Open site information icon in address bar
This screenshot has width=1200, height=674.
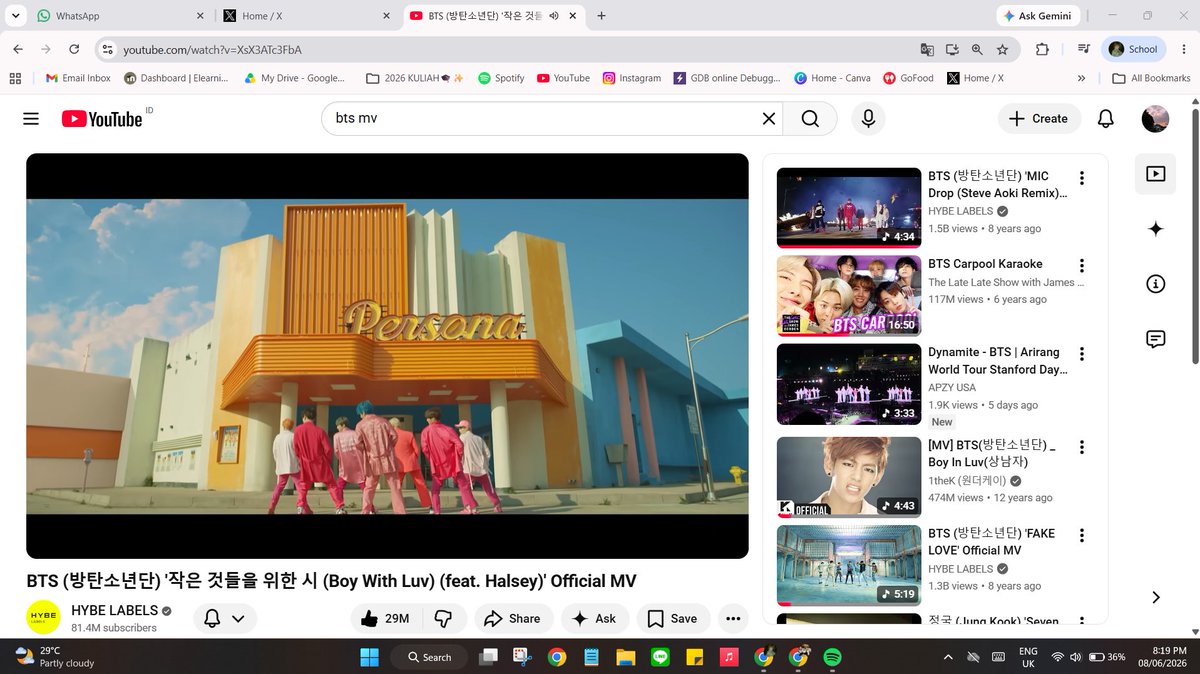click(x=108, y=49)
